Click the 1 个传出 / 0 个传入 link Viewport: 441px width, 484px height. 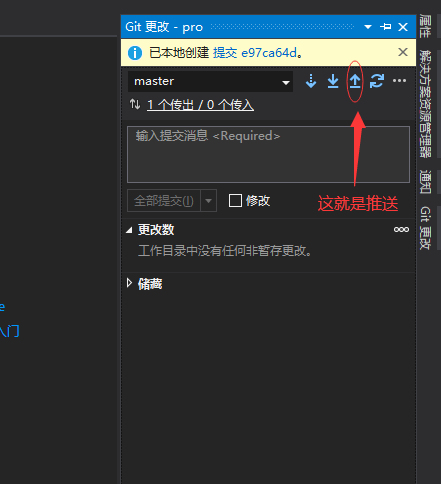[x=200, y=105]
